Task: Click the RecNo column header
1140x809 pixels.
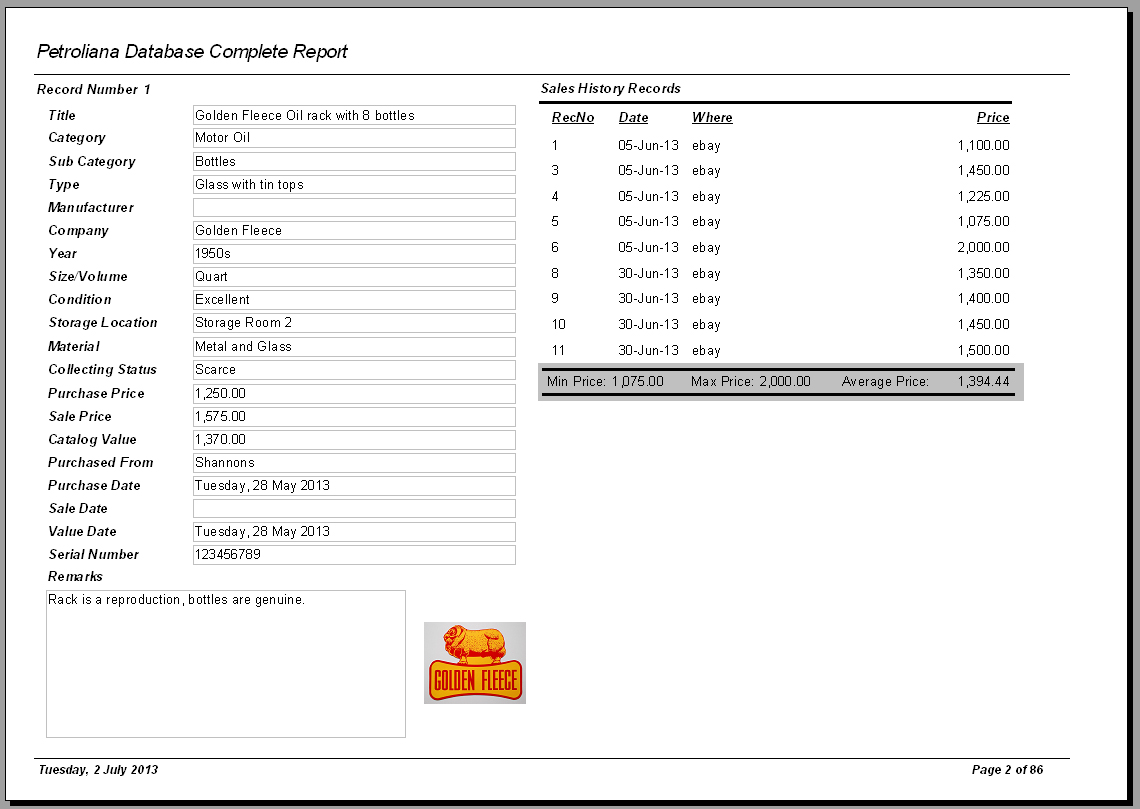Action: pos(573,118)
